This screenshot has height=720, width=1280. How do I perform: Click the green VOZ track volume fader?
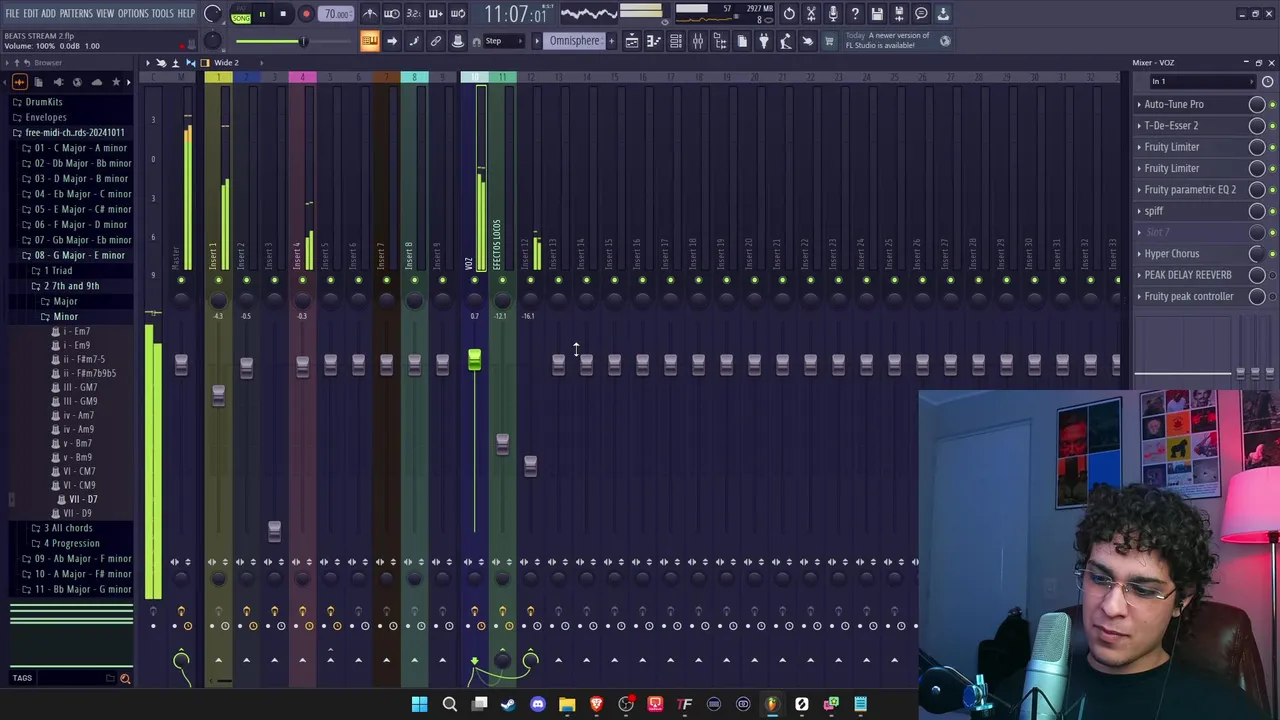474,358
